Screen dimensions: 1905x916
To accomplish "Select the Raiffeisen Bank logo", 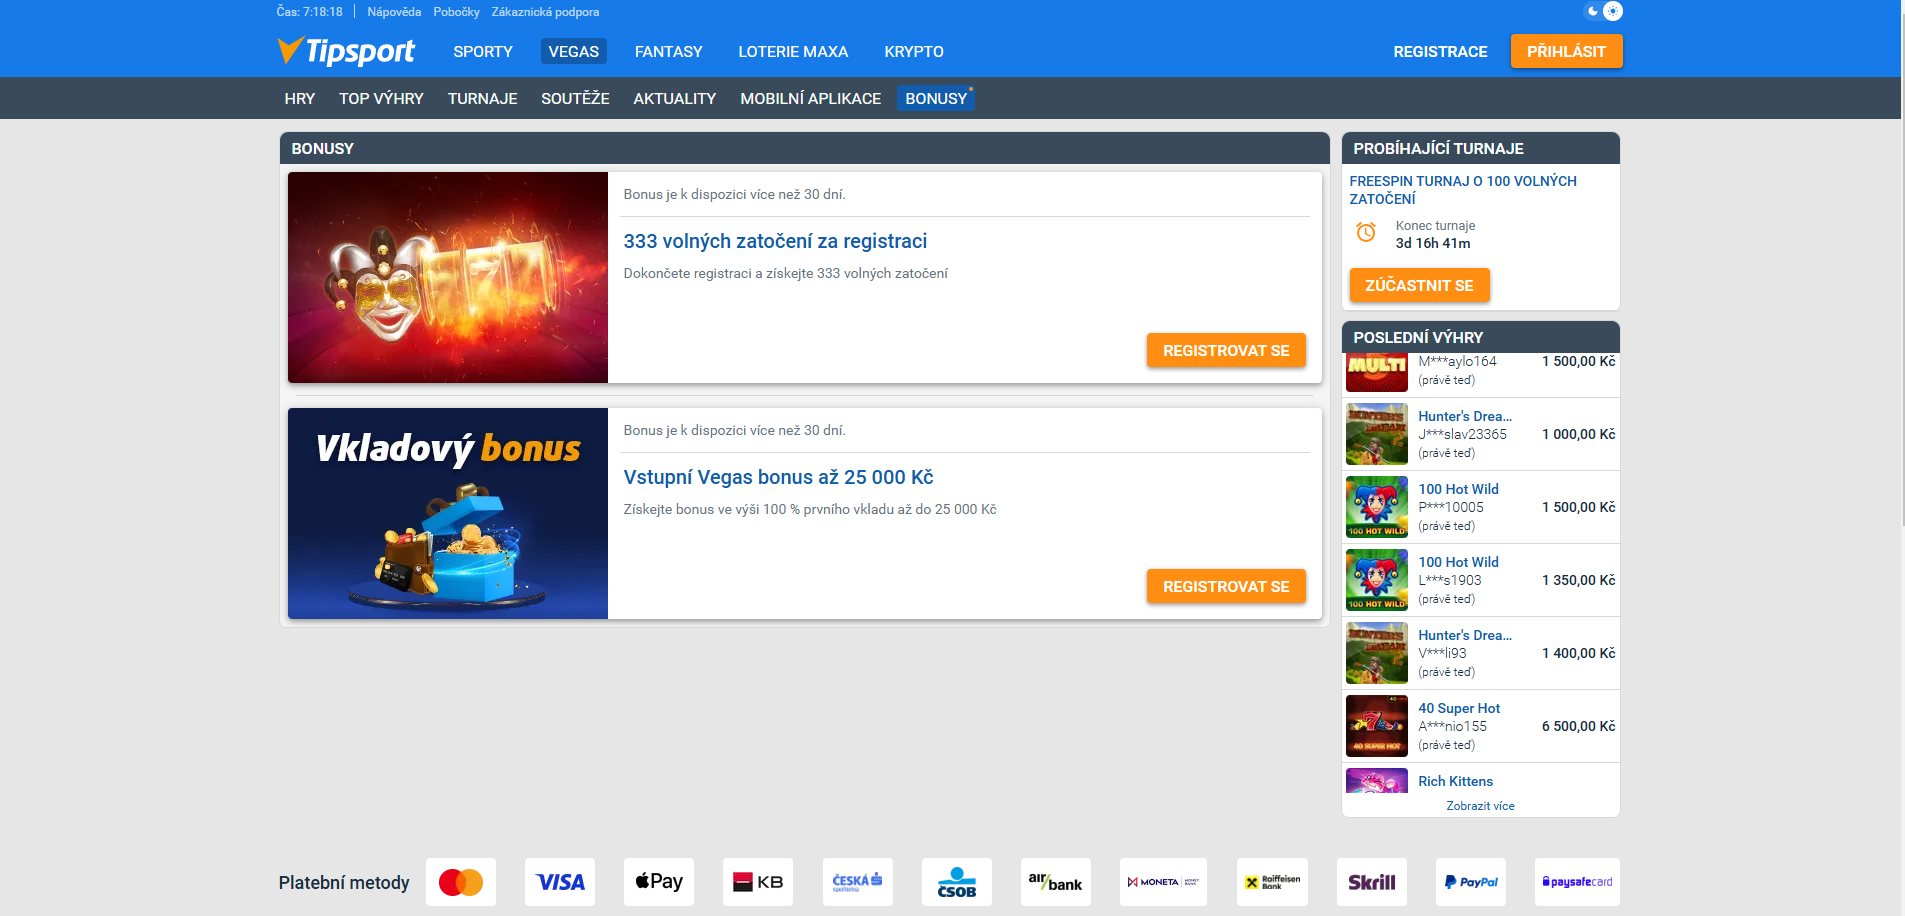I will 1272,882.
